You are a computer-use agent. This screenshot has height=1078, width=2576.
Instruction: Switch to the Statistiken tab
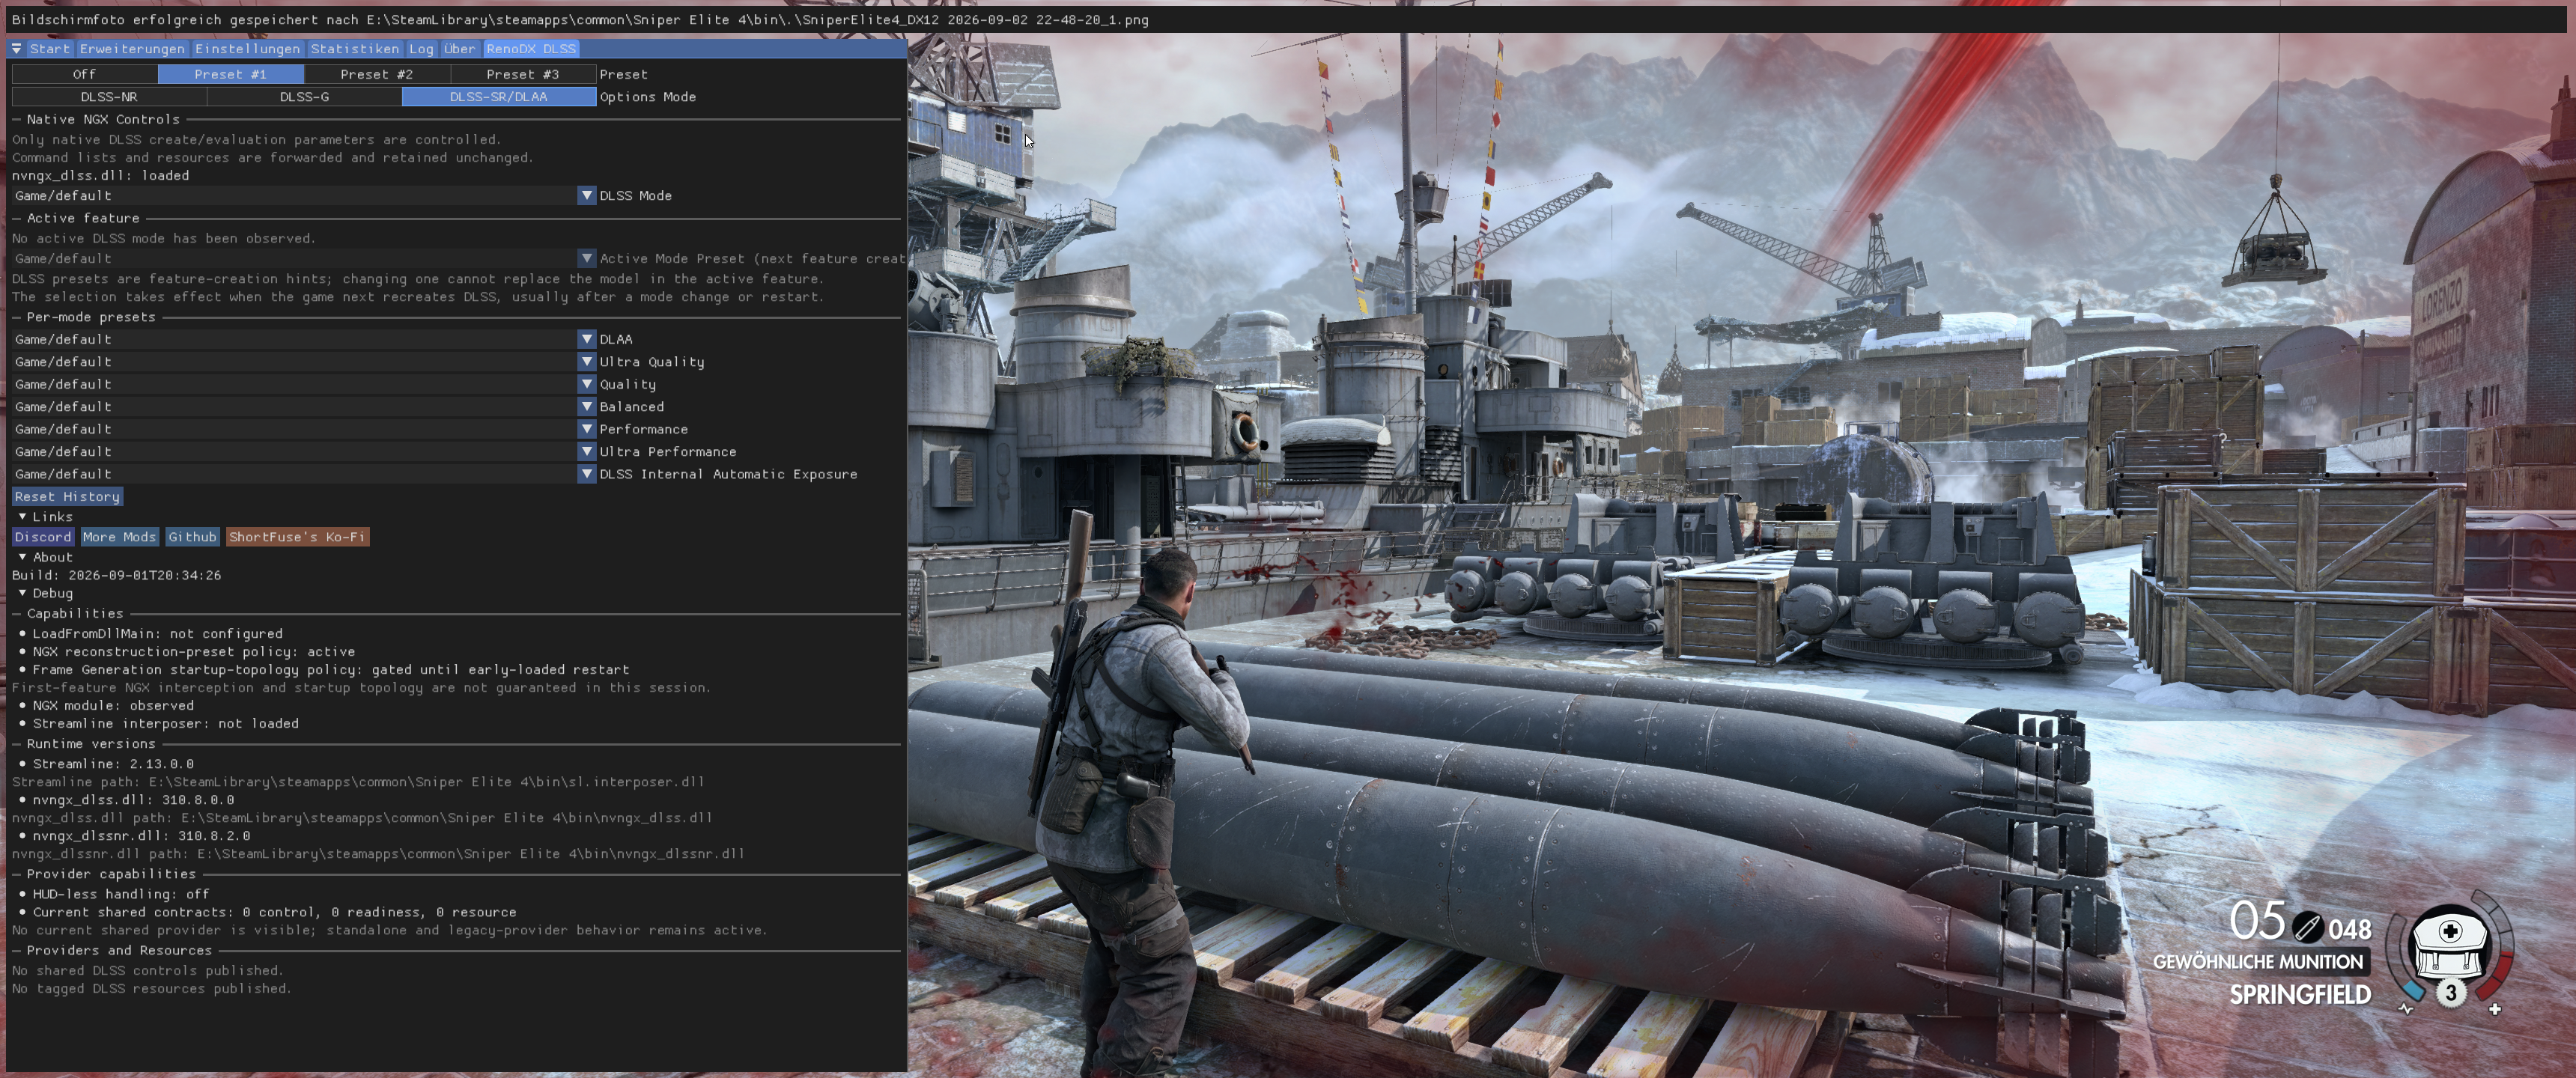[x=354, y=48]
